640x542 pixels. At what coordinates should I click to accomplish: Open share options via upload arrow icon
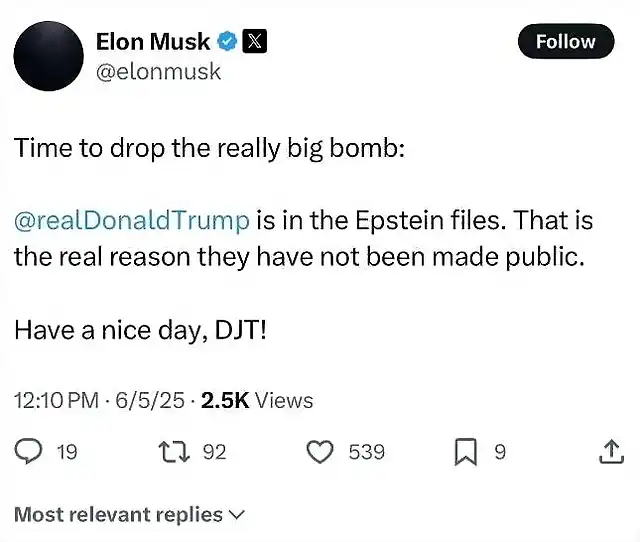coord(611,451)
